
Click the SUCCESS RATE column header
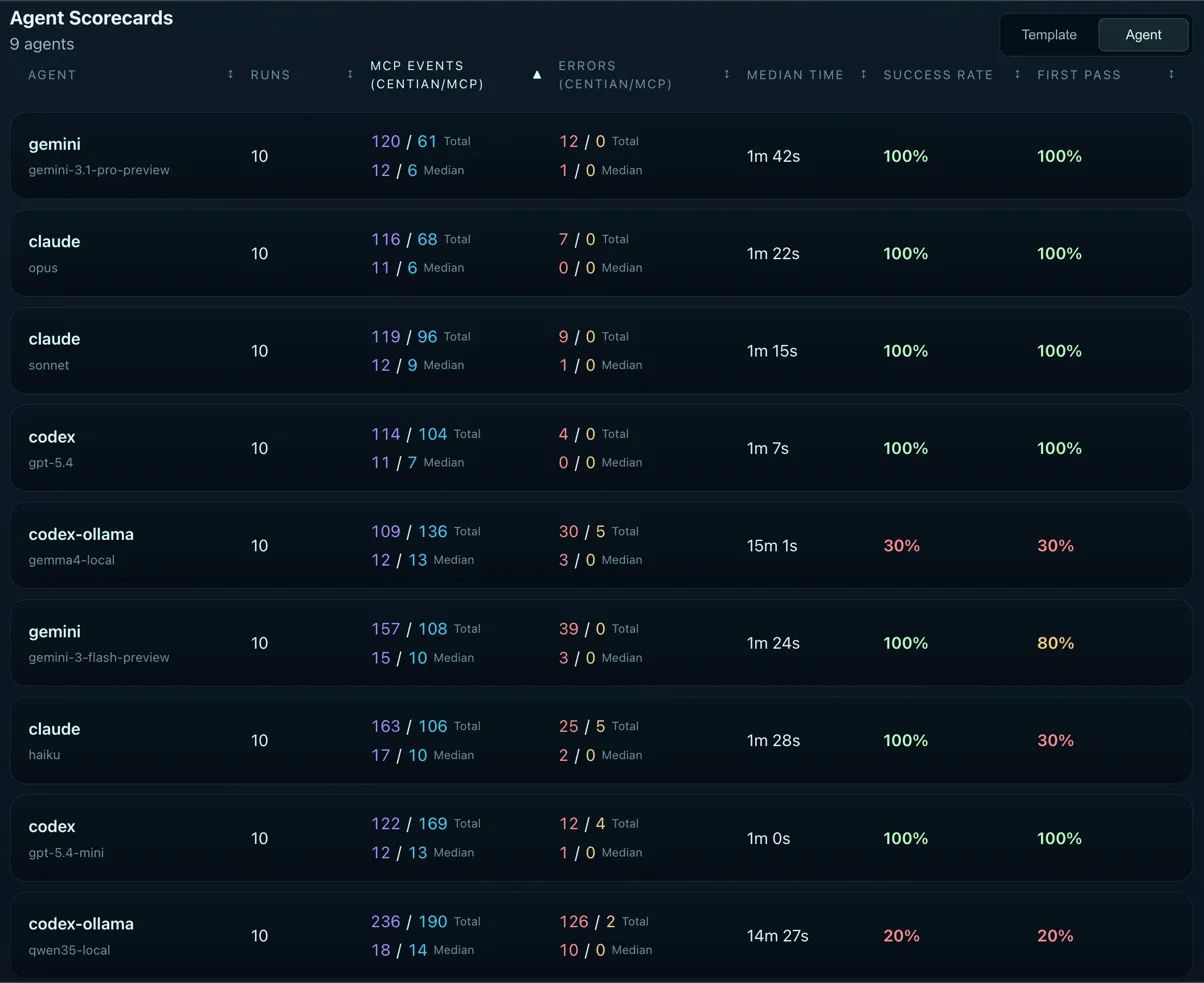pos(938,74)
